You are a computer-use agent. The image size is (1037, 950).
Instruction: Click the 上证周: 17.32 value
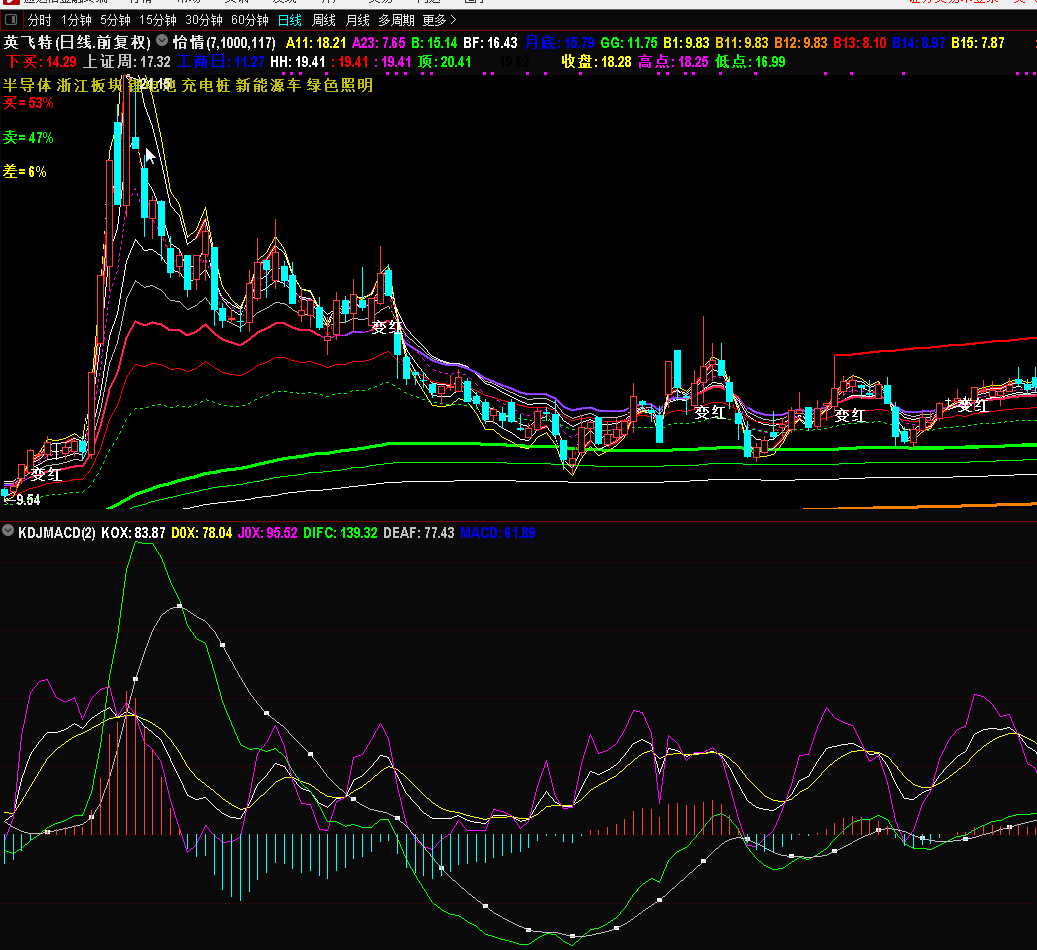126,62
